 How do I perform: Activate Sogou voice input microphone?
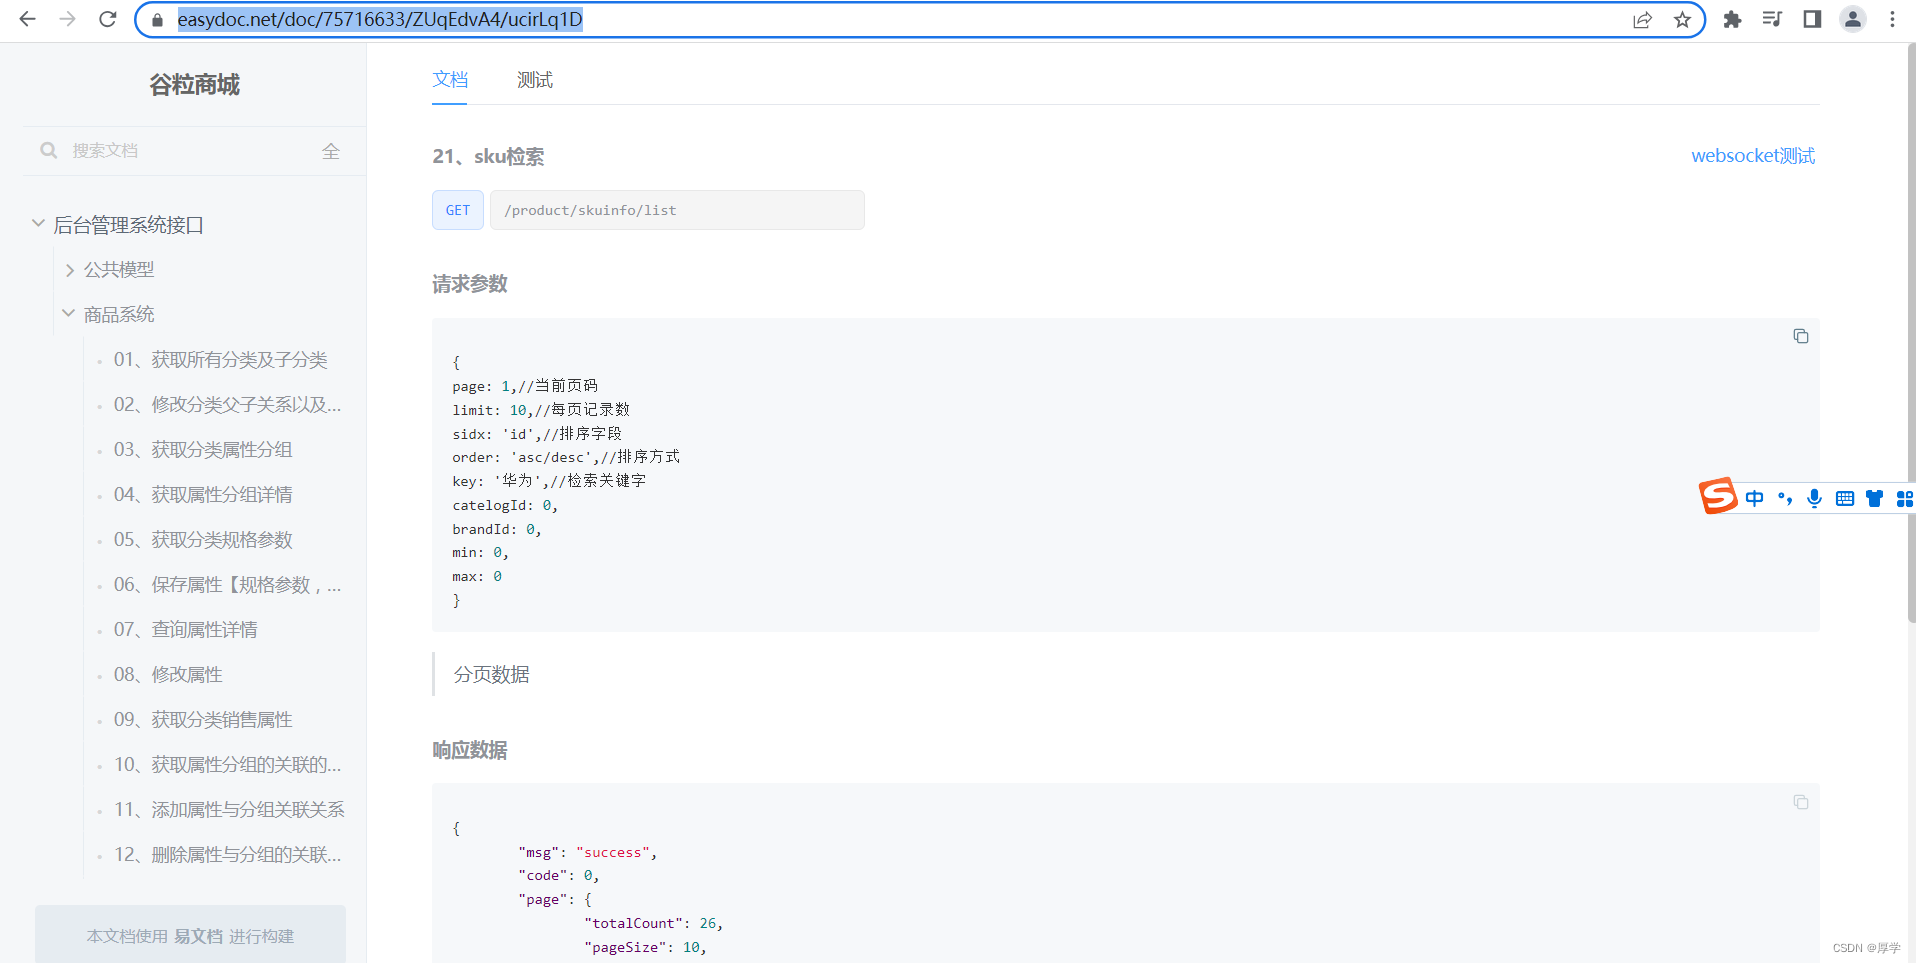coord(1814,498)
